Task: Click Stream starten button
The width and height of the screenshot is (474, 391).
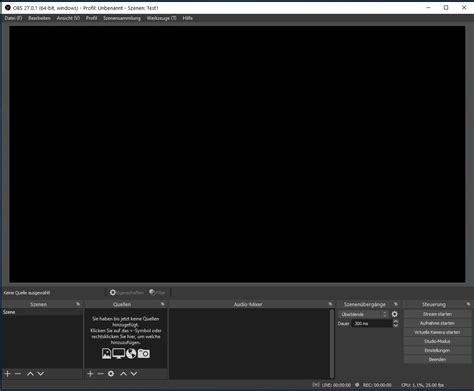Action: click(x=437, y=314)
